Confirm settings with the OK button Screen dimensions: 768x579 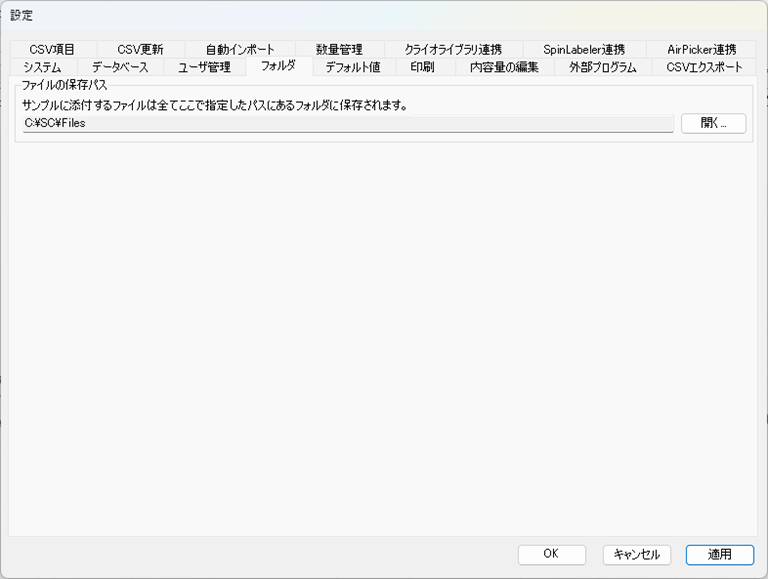click(551, 554)
